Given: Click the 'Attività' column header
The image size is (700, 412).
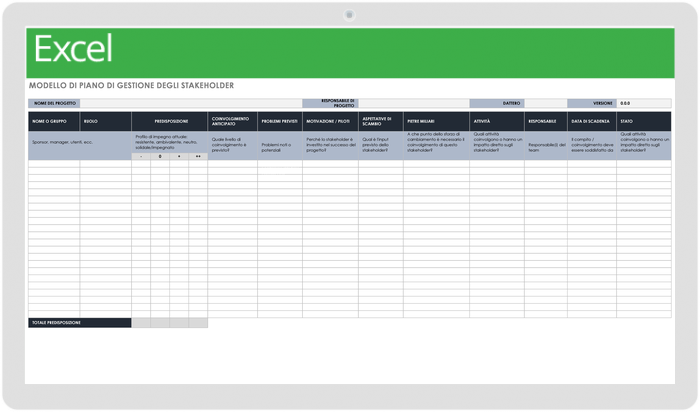Looking at the screenshot, I should click(497, 121).
